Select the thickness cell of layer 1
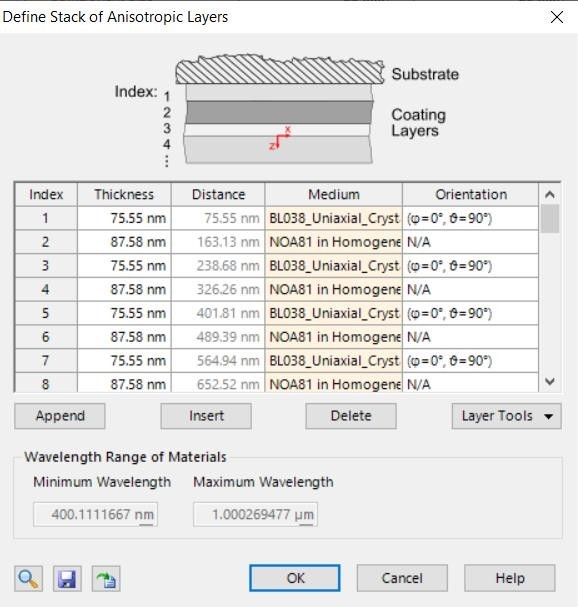 pos(124,218)
